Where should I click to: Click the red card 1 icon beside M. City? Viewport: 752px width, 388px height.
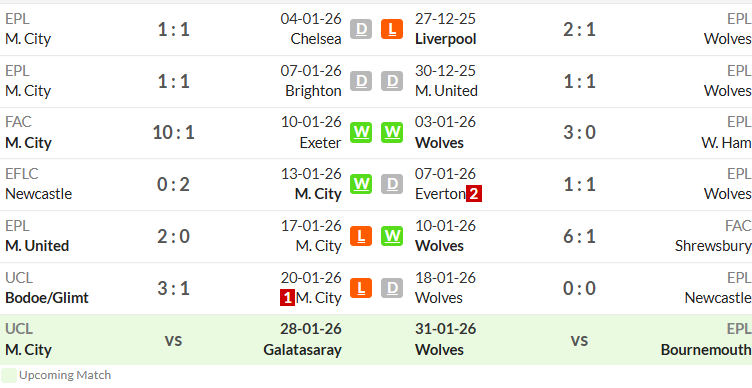287,298
